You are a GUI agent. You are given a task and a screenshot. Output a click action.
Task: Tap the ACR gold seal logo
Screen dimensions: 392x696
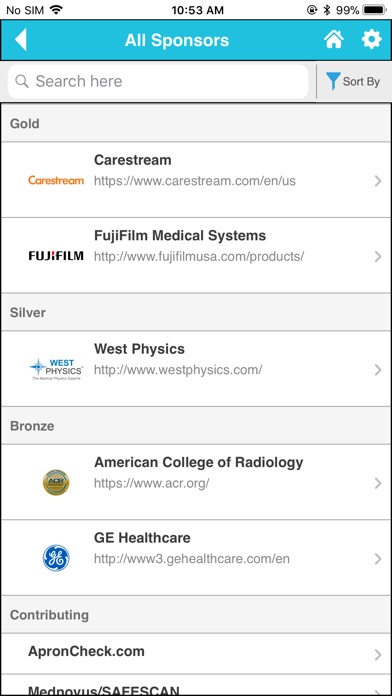pos(56,482)
